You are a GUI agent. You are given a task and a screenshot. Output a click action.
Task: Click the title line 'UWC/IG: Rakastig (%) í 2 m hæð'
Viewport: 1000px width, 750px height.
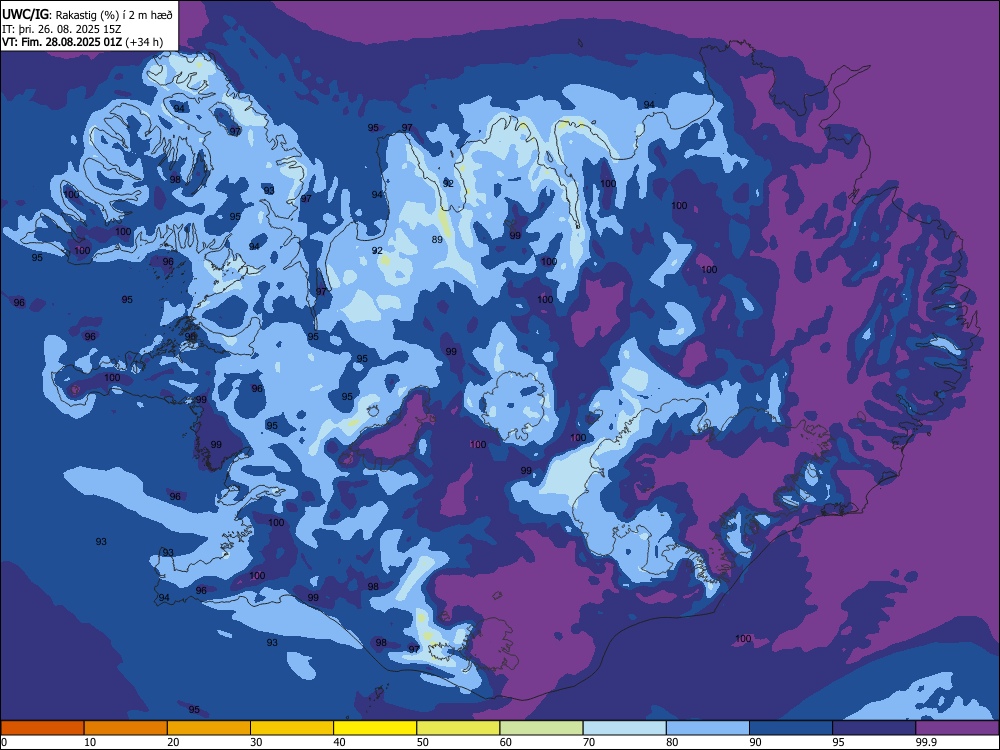click(x=87, y=13)
